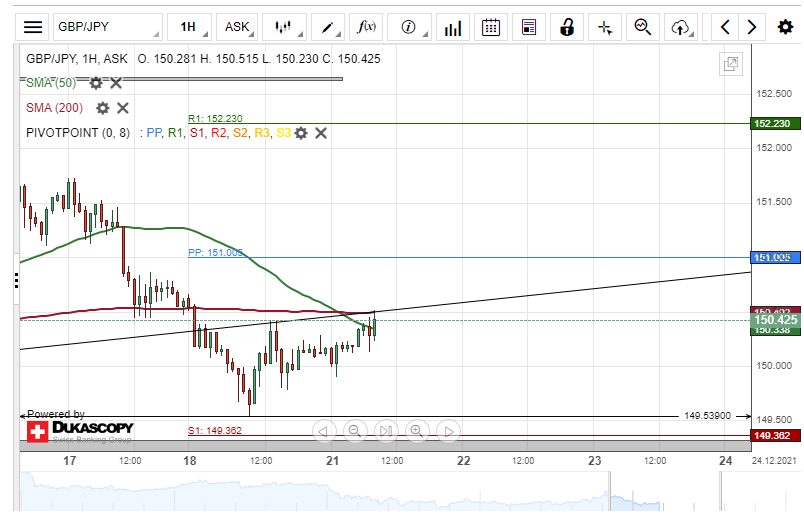Image resolution: width=804 pixels, height=521 pixels.
Task: Open the GBP/JPY instrument selector
Action: click(107, 27)
